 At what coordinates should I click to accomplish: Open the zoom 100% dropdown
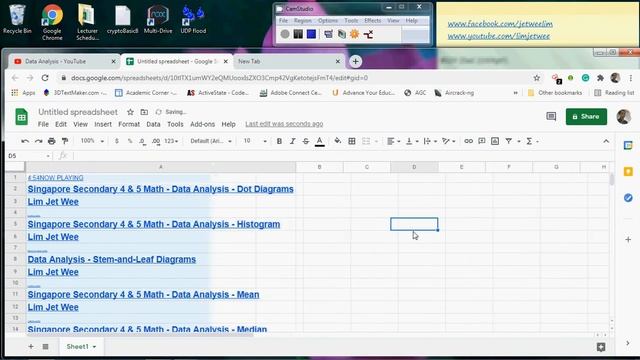tap(92, 141)
